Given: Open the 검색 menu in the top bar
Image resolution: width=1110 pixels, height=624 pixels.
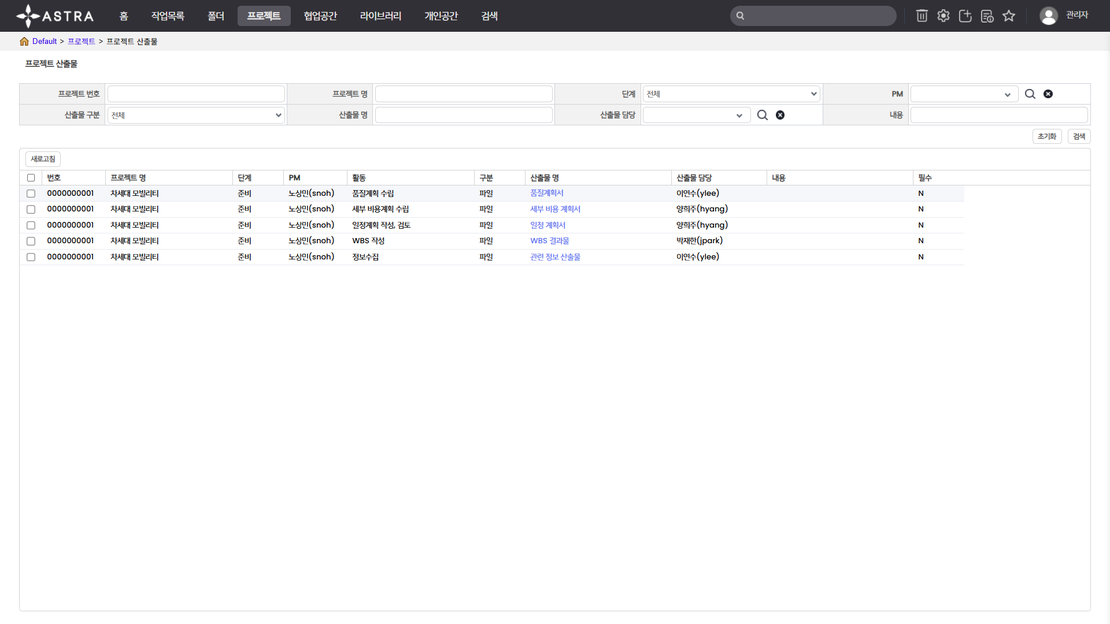Looking at the screenshot, I should pos(489,16).
